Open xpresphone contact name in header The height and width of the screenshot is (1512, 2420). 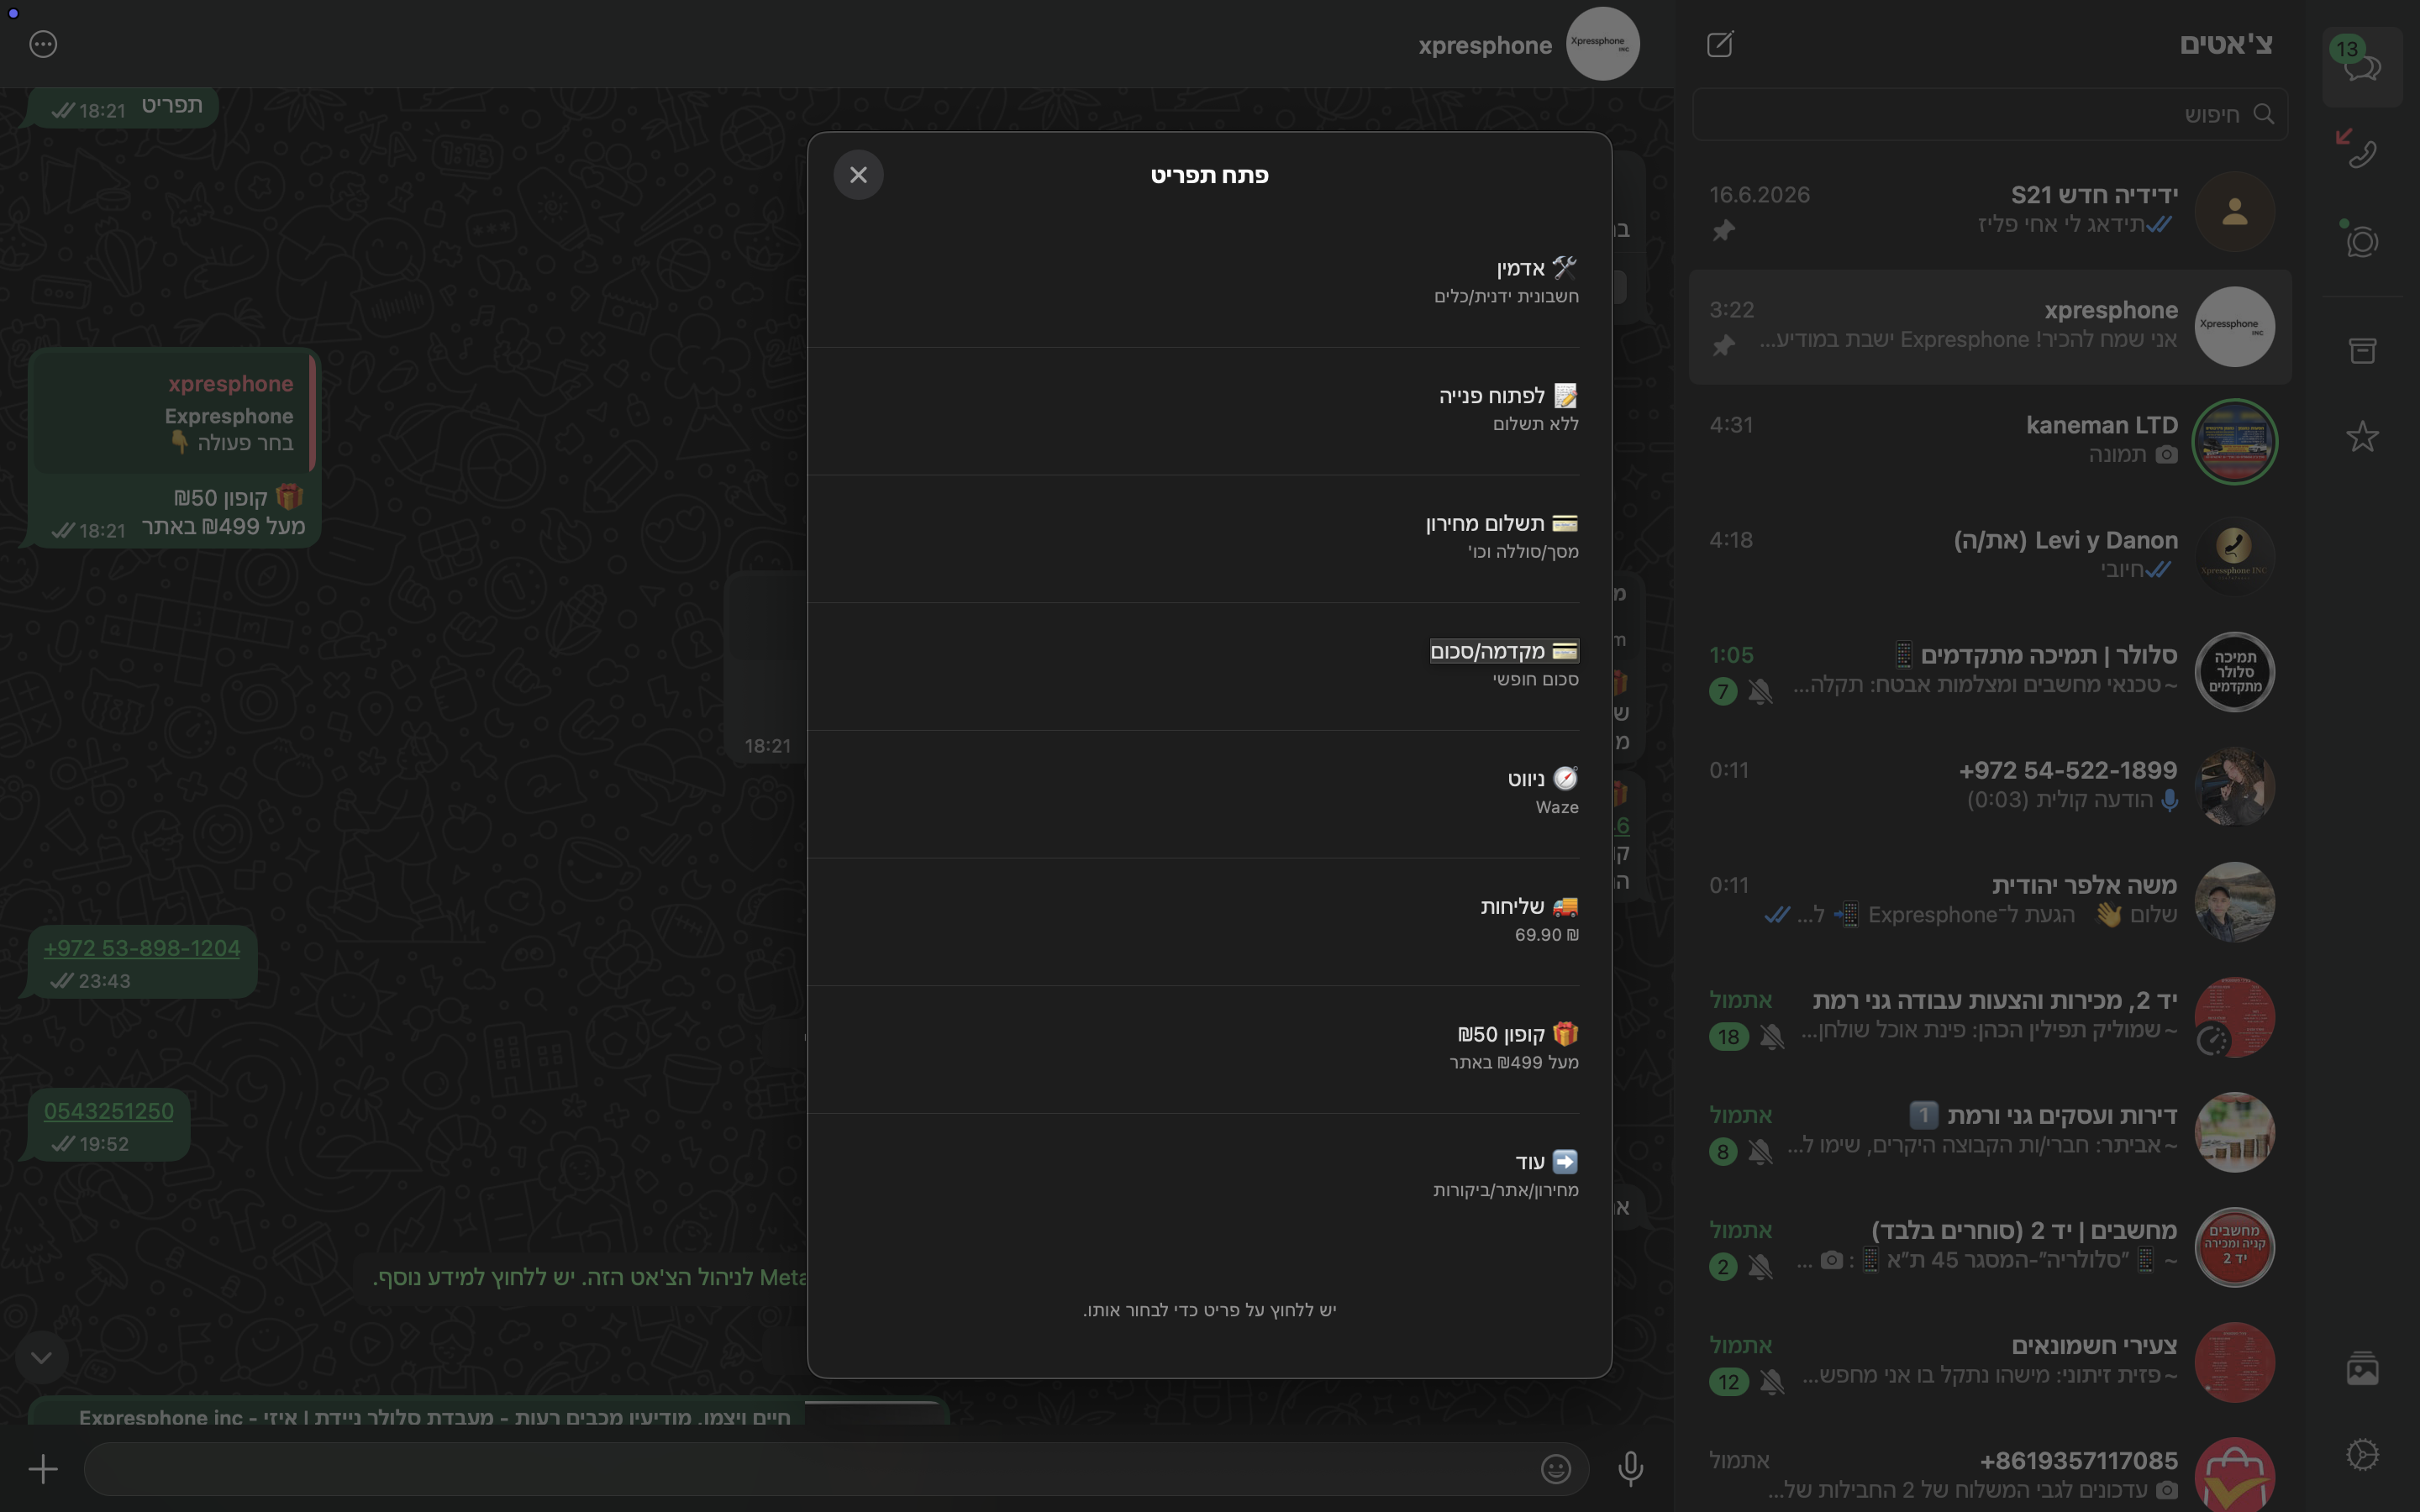pyautogui.click(x=1485, y=45)
